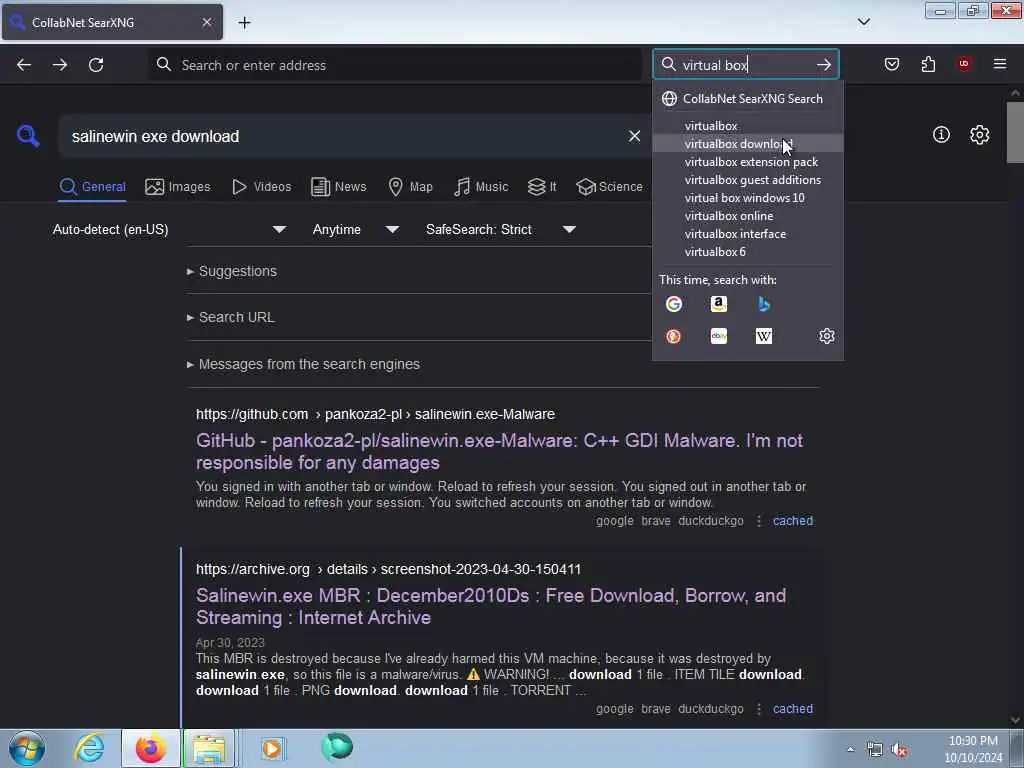Open cached link for archive.org result
1024x768 pixels.
(793, 709)
